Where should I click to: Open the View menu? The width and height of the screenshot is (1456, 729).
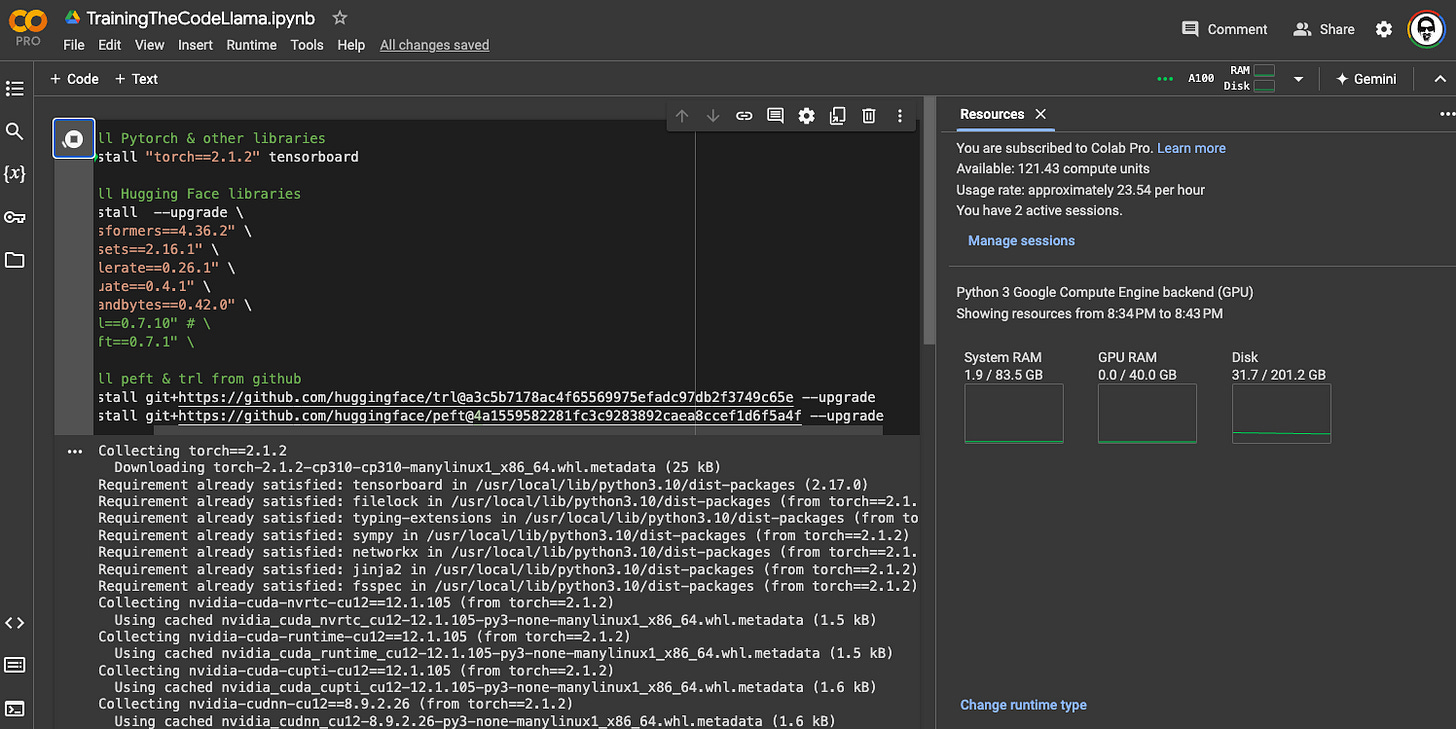(149, 45)
